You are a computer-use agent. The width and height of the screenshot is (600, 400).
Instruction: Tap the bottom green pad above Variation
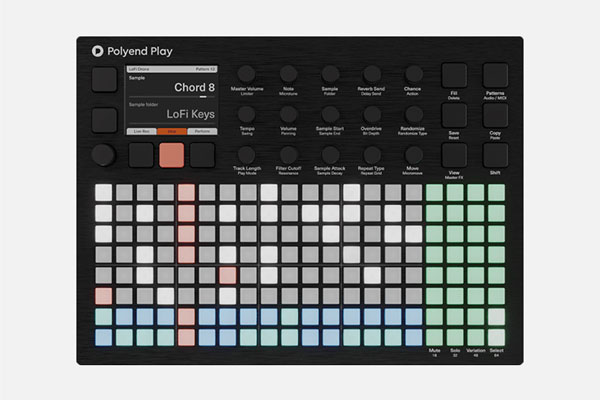(476, 337)
